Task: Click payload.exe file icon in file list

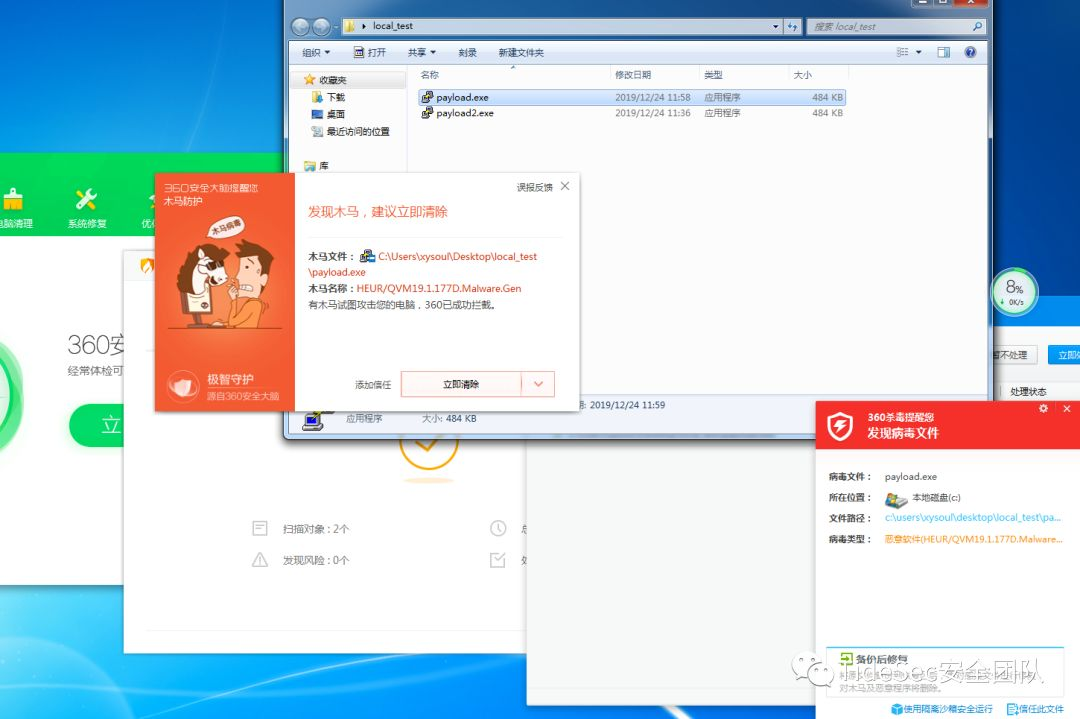Action: tap(427, 97)
